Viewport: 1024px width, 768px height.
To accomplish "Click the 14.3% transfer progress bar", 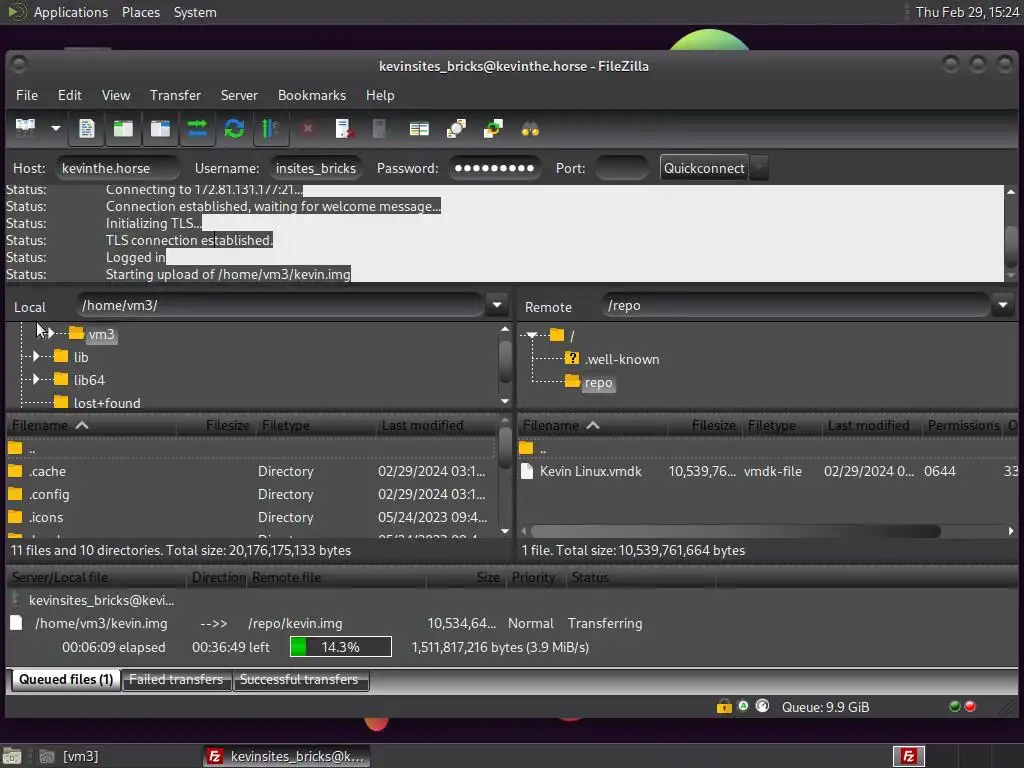I will [x=341, y=647].
